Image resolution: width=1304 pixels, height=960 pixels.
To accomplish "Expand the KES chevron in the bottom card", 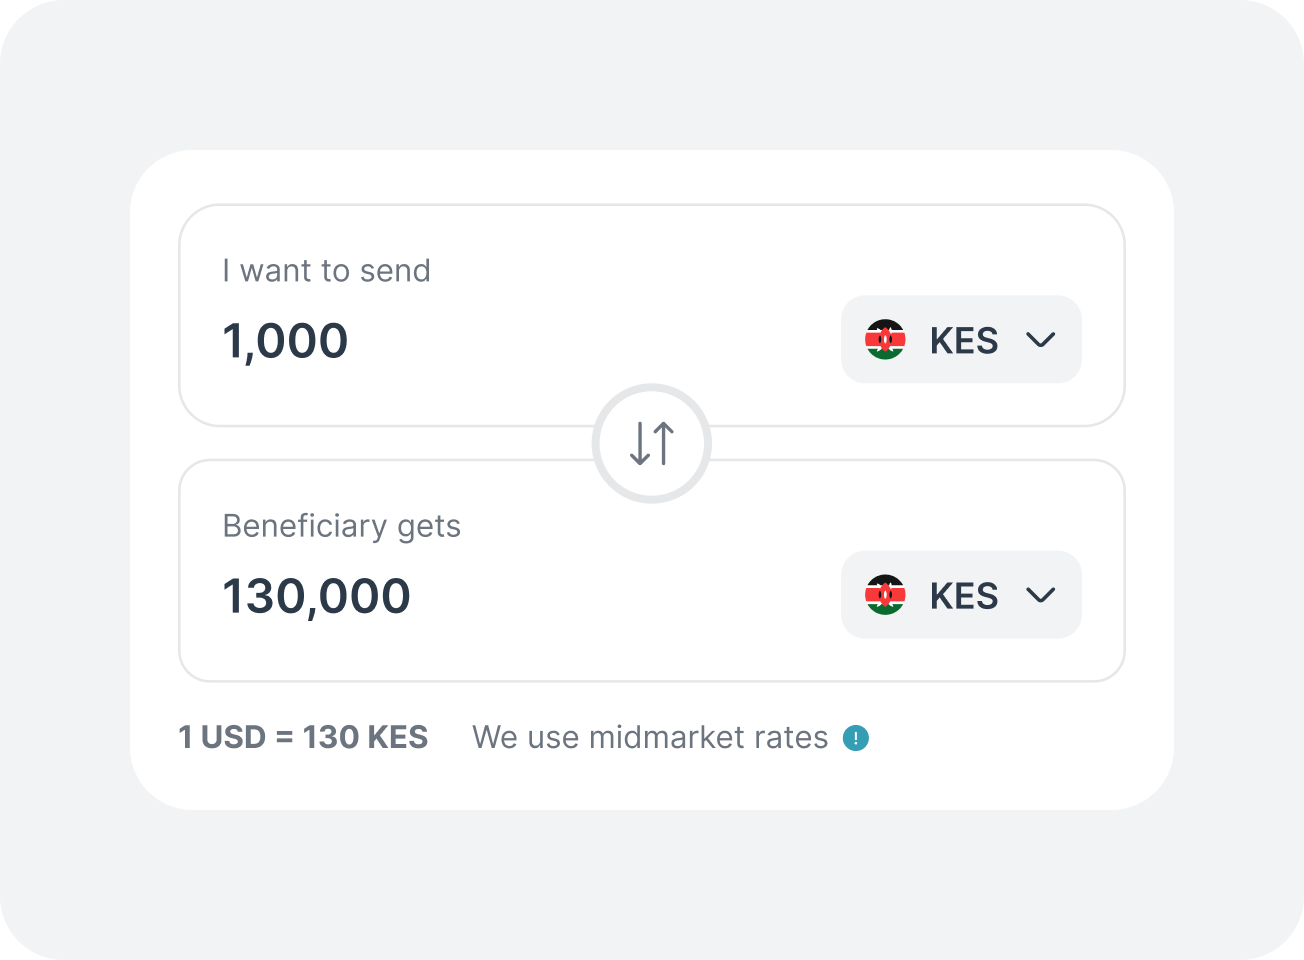I will [1040, 595].
